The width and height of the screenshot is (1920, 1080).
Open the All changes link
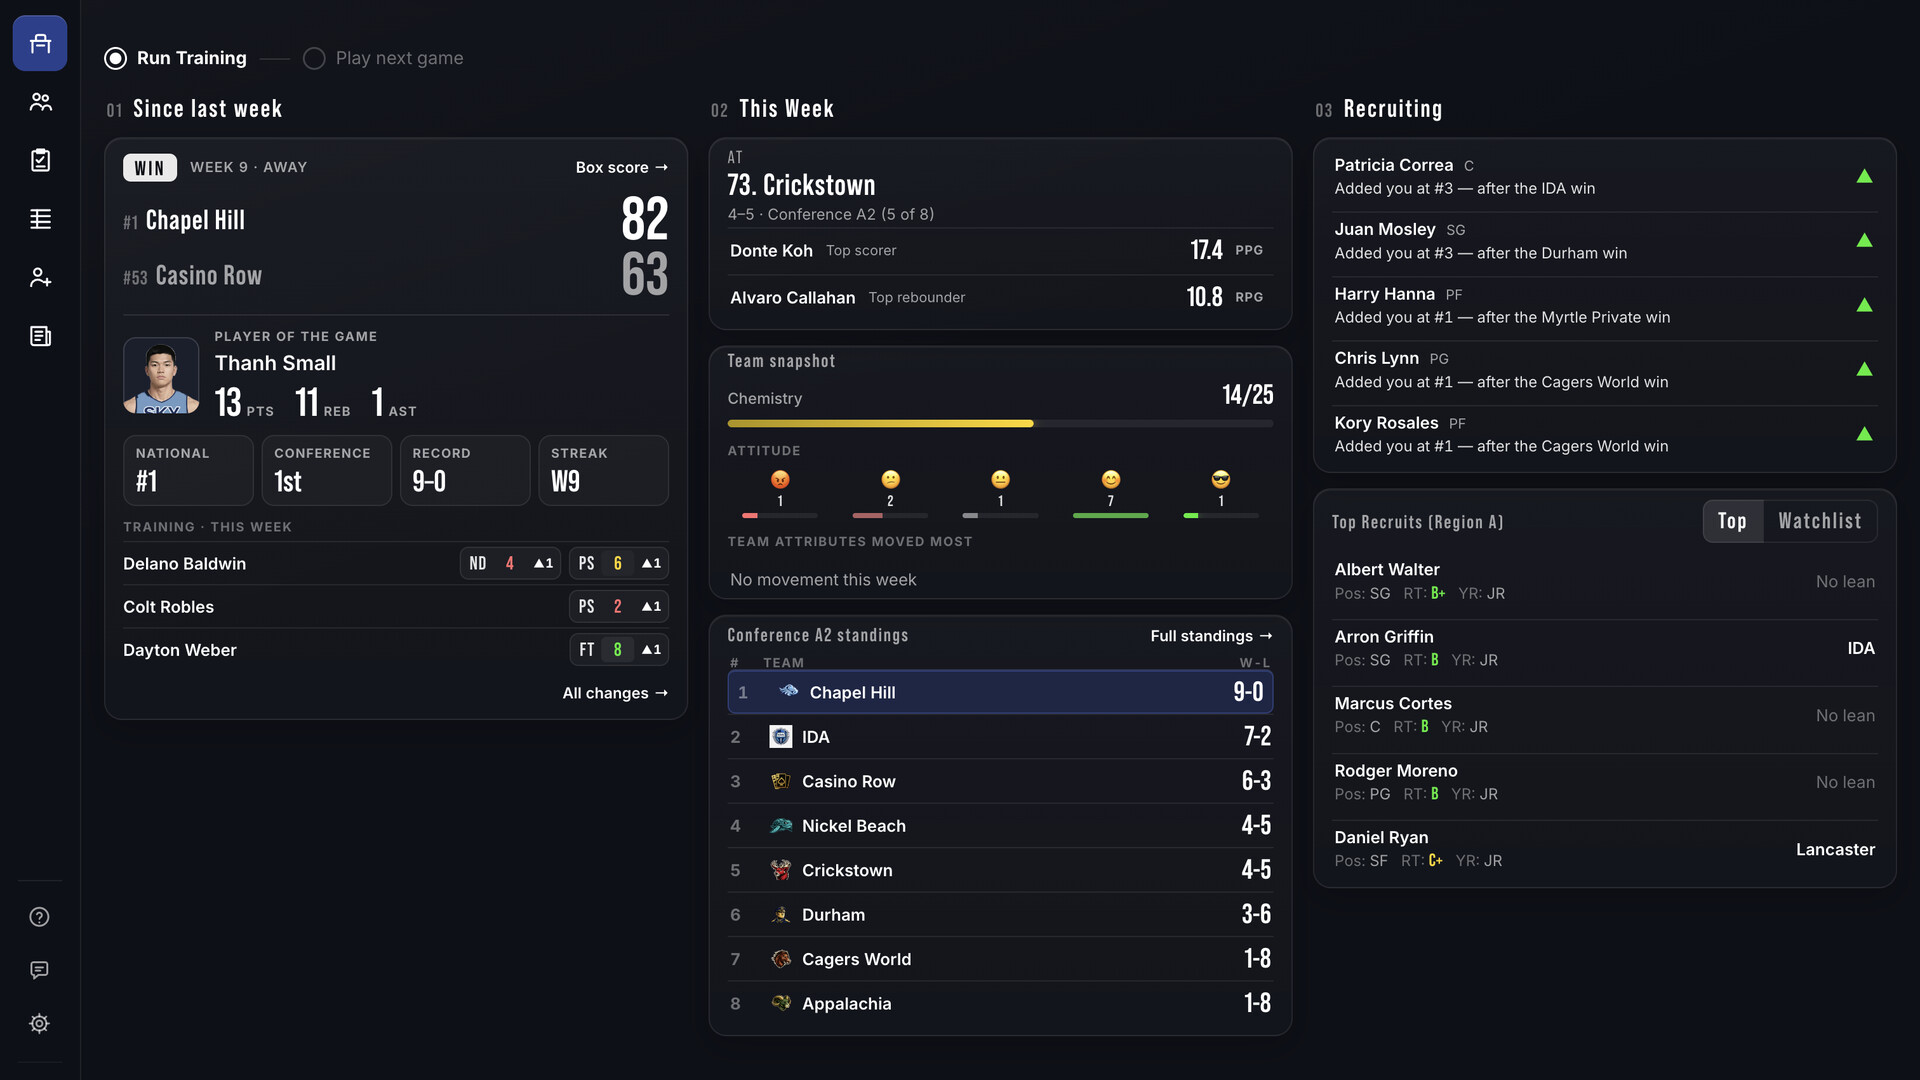(x=615, y=693)
